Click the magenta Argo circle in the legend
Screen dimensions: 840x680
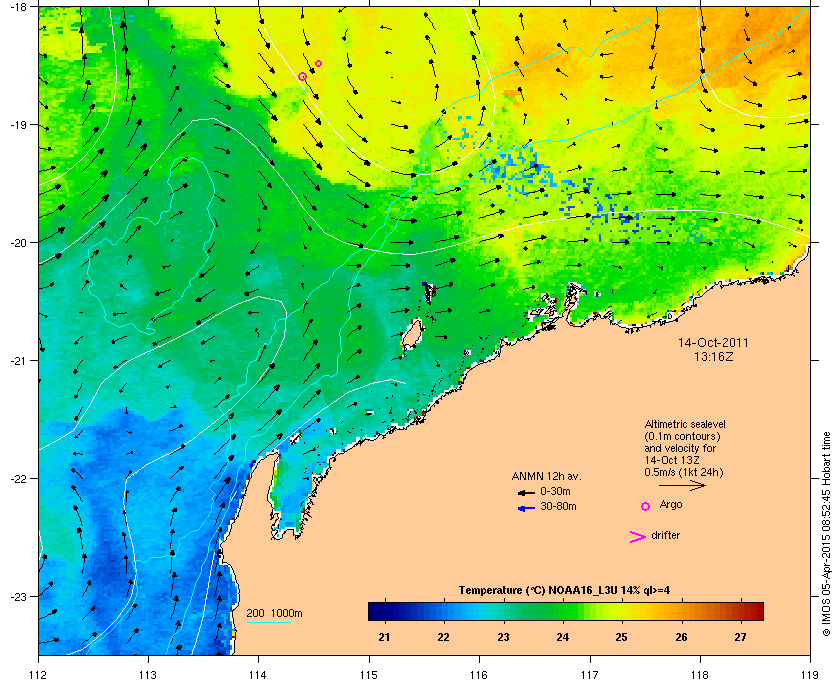[x=645, y=506]
